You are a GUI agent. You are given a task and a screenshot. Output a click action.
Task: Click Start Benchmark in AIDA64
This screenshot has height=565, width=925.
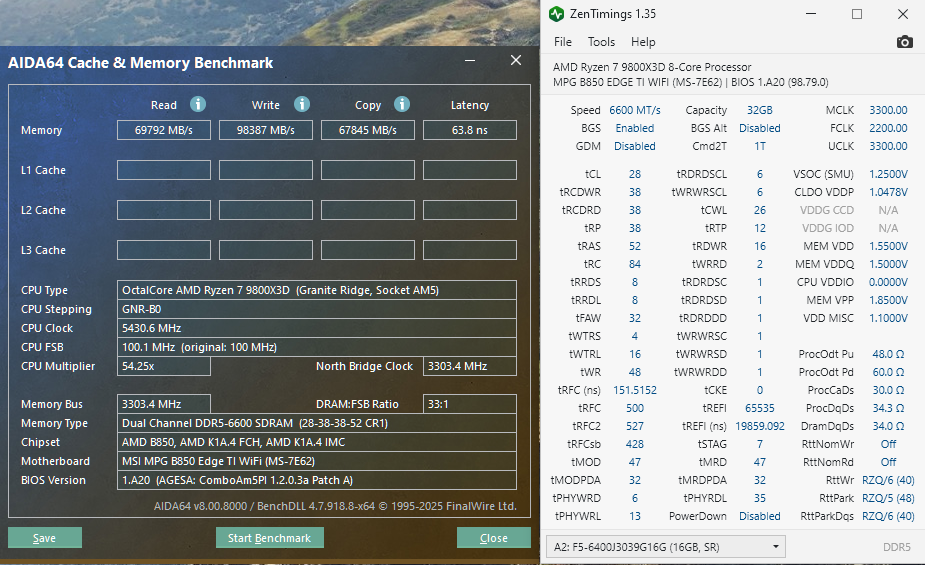pyautogui.click(x=270, y=538)
